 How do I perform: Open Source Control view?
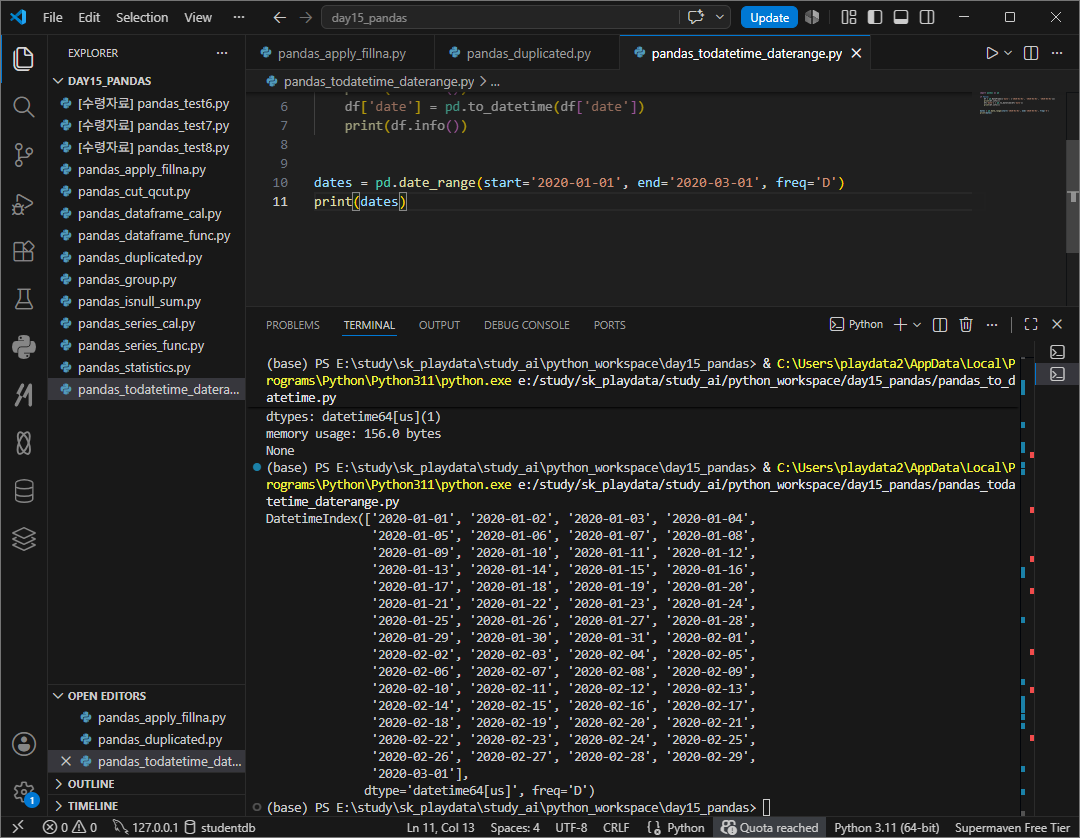click(x=23, y=155)
